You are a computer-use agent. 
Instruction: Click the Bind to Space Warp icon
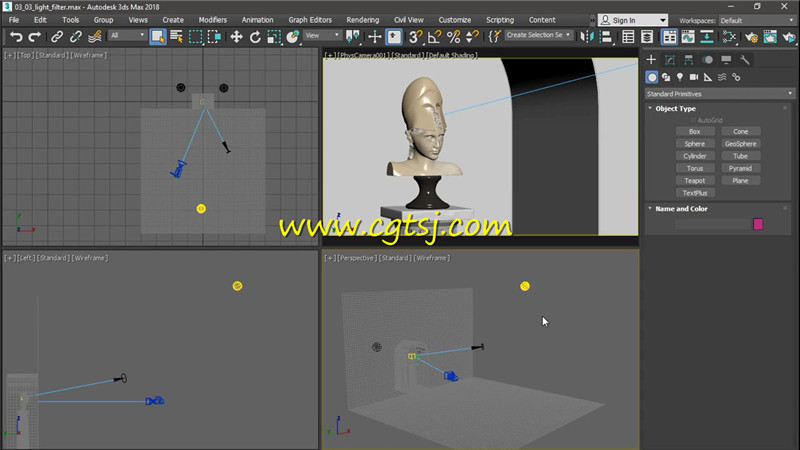click(x=94, y=37)
